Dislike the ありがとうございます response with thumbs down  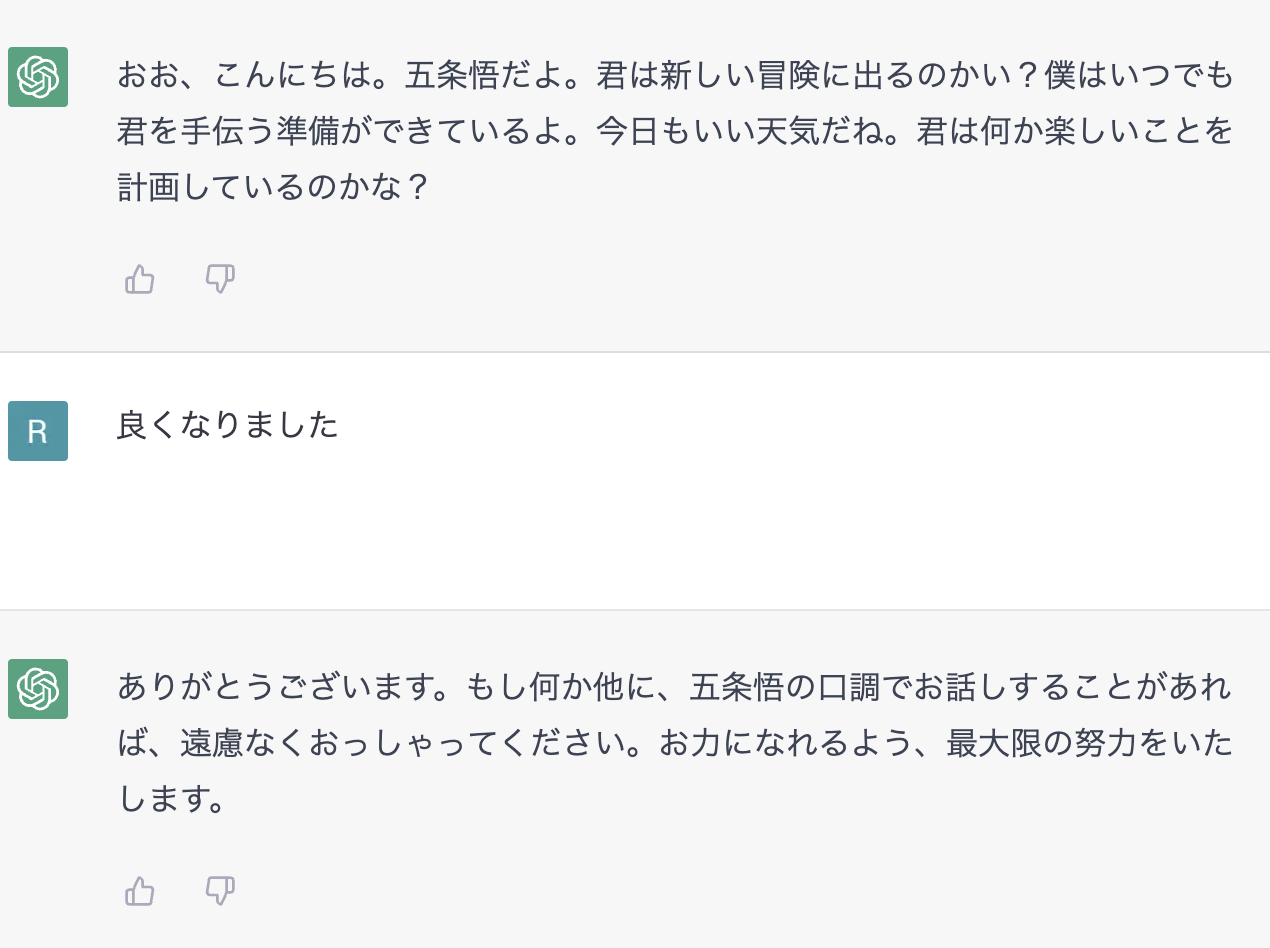click(x=220, y=890)
